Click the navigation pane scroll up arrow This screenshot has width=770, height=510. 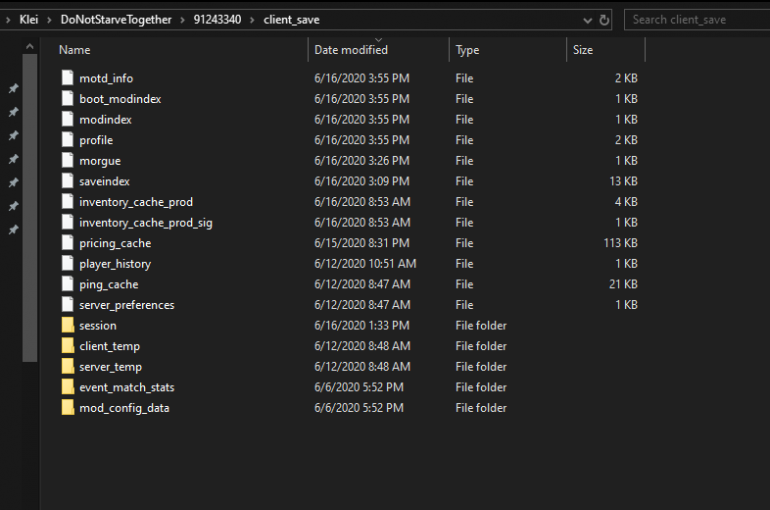tap(29, 47)
